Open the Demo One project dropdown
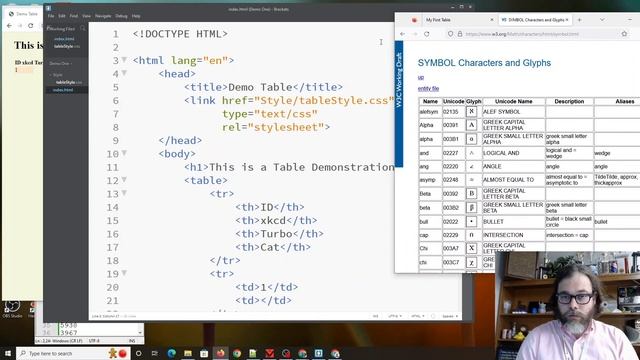Viewport: 640px width, 360px height. [60, 63]
